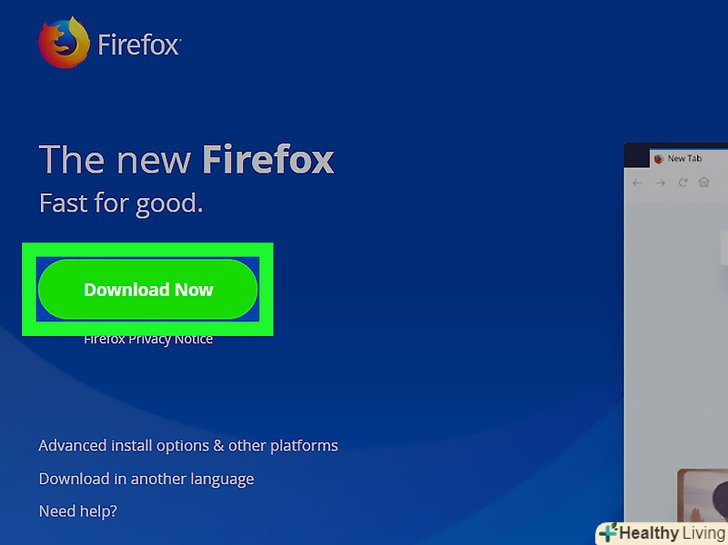728x545 pixels.
Task: Select Download in another language
Action: [x=146, y=479]
